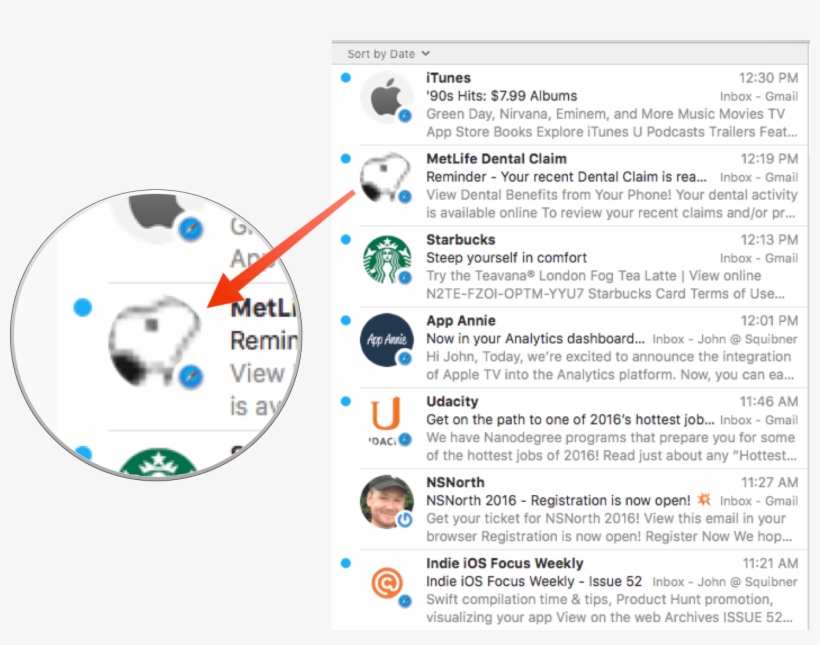Select Get on the path to 2016's hottest job subject

[x=570, y=420]
